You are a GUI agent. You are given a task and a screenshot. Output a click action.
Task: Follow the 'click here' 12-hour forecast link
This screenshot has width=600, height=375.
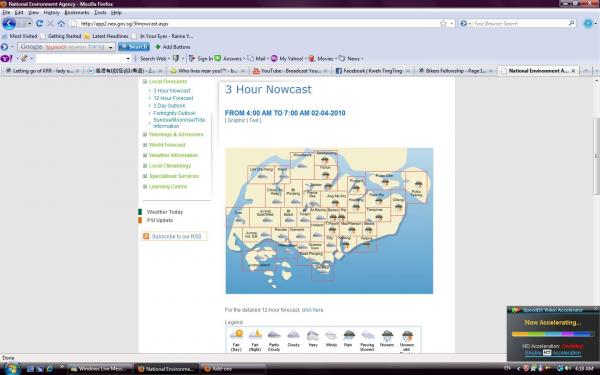[312, 310]
